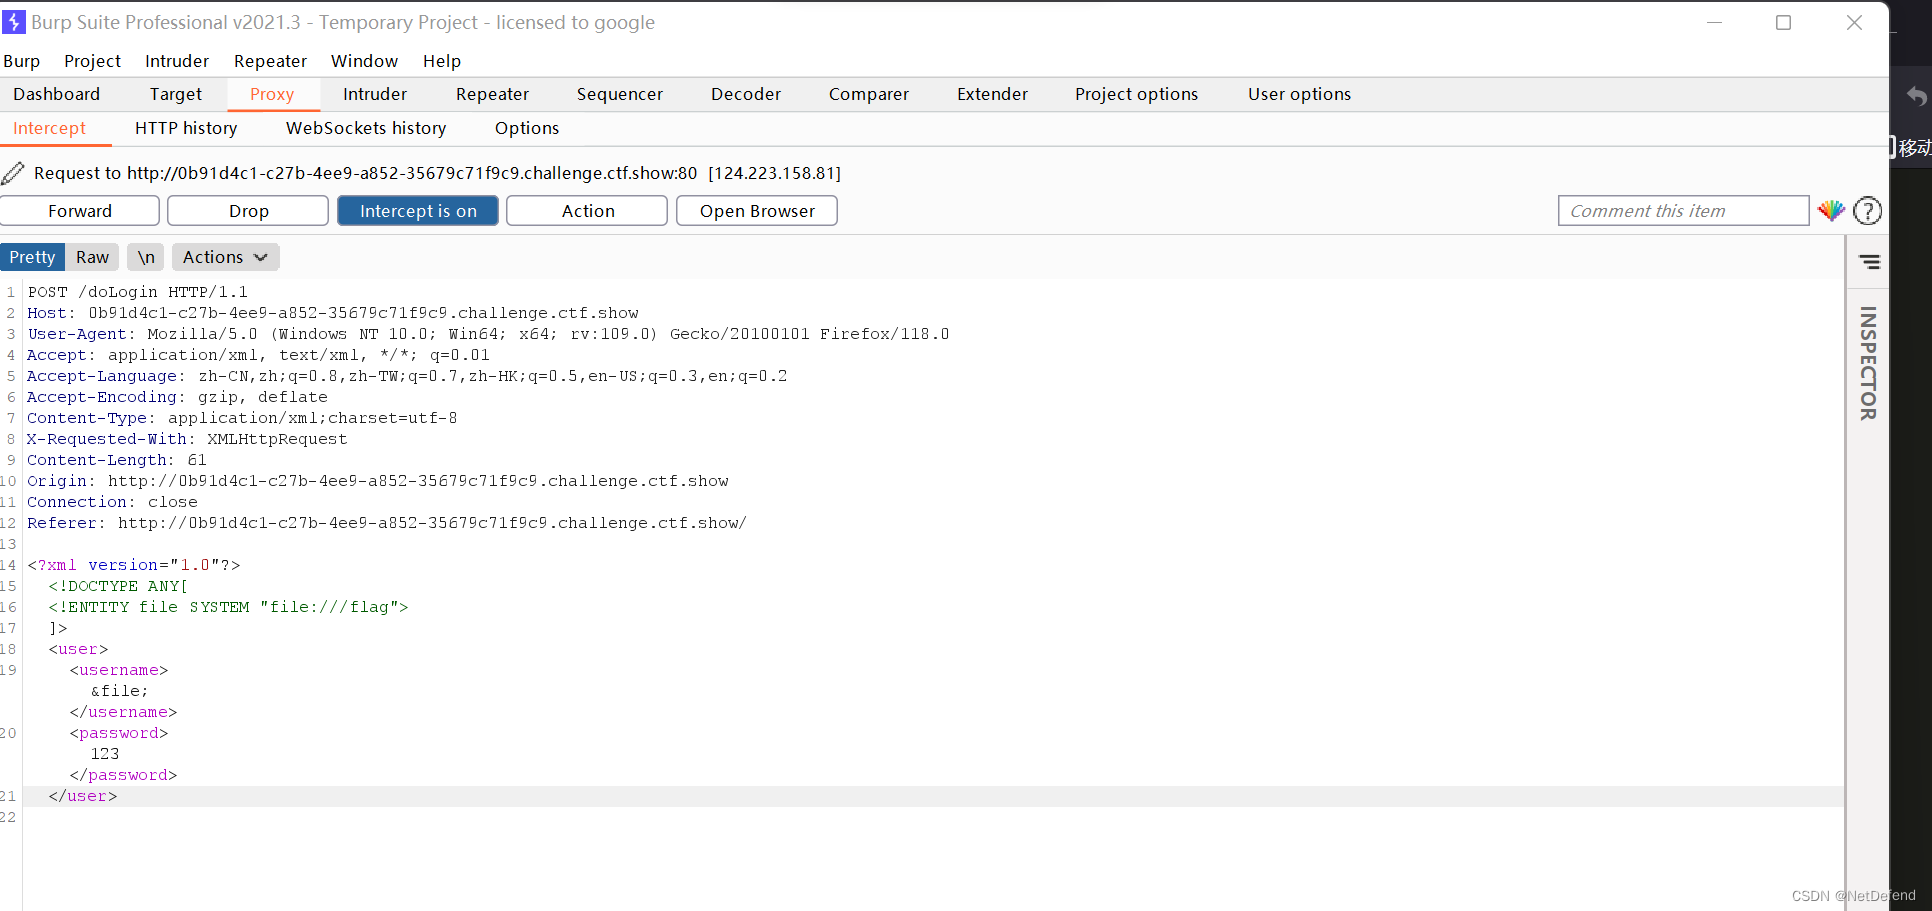This screenshot has width=1932, height=911.
Task: Open the WebSockets history sub-tab
Action: (x=366, y=128)
